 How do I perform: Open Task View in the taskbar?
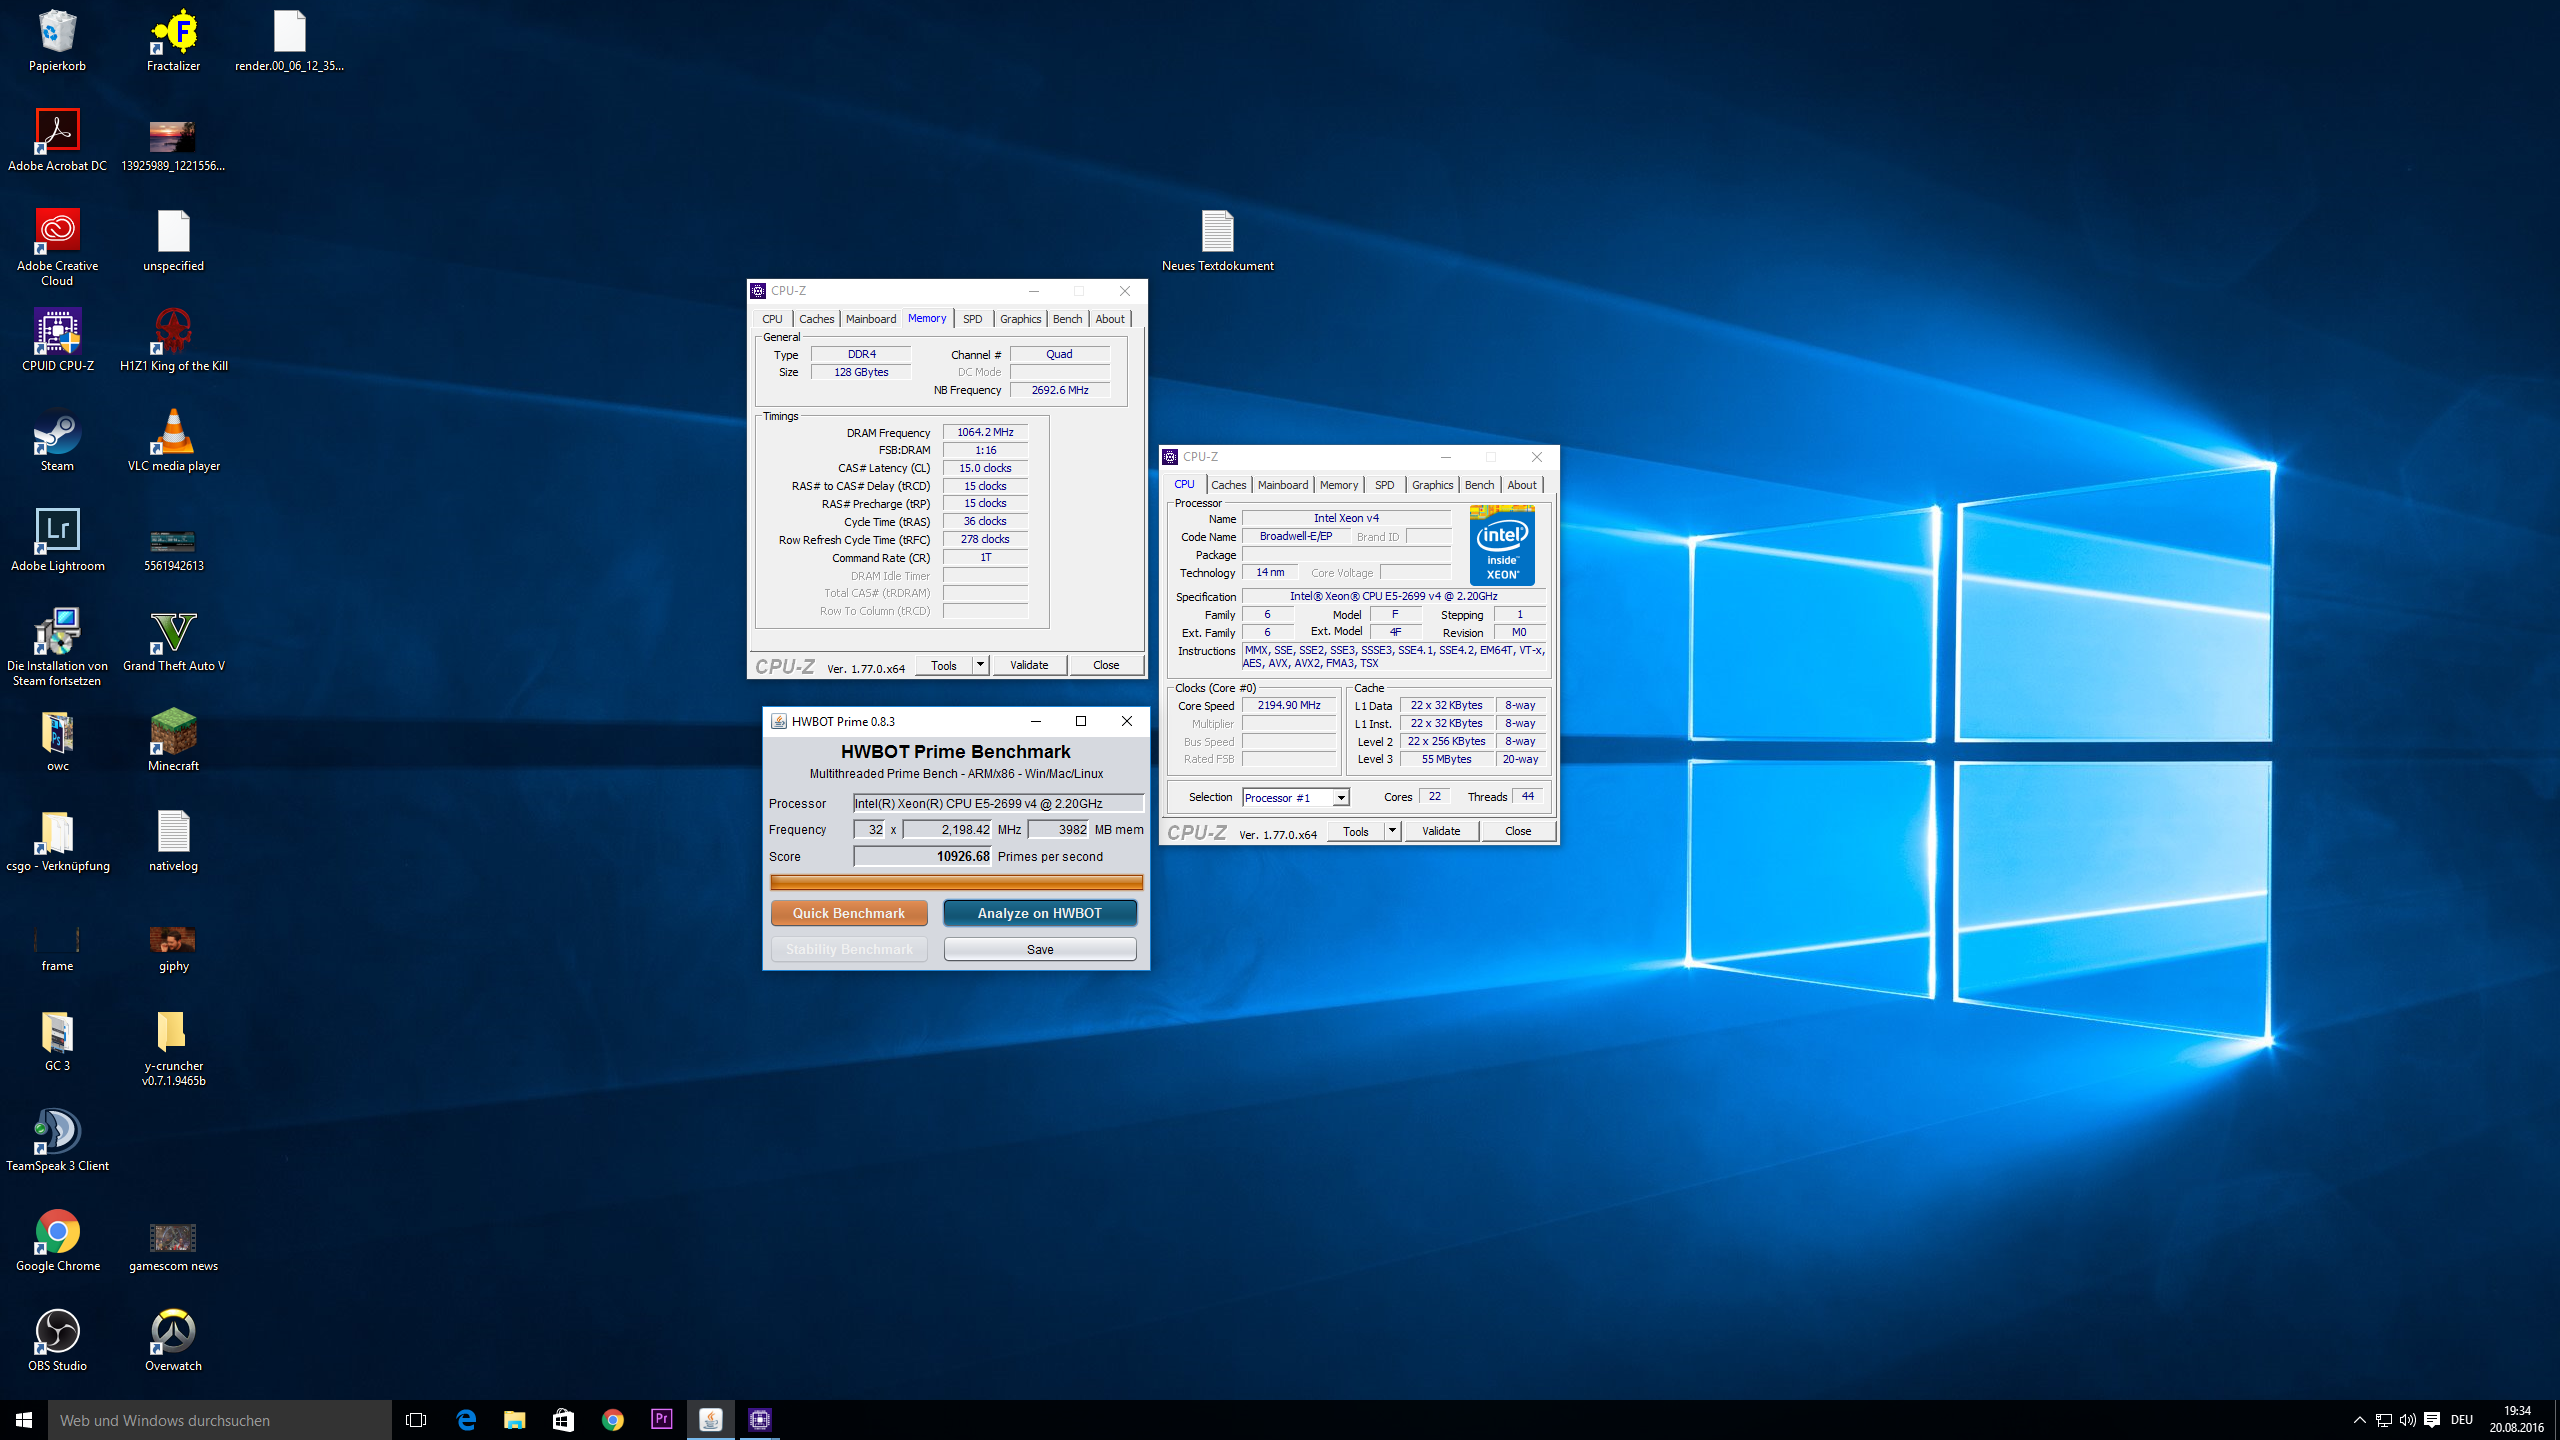click(416, 1420)
